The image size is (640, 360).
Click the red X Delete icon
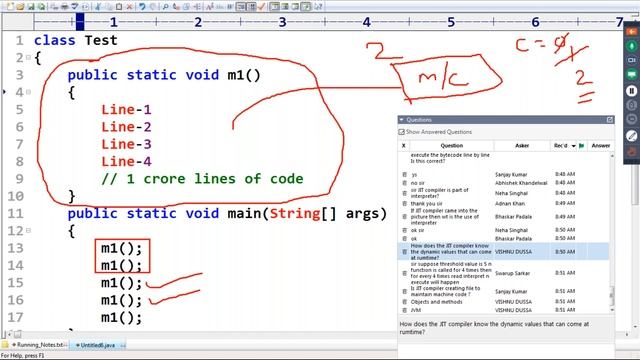pos(129,7)
